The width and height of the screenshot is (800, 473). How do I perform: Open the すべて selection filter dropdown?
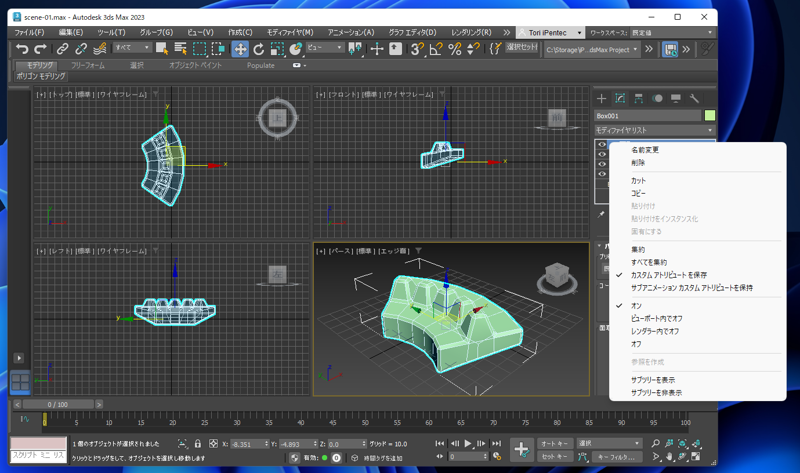click(132, 47)
